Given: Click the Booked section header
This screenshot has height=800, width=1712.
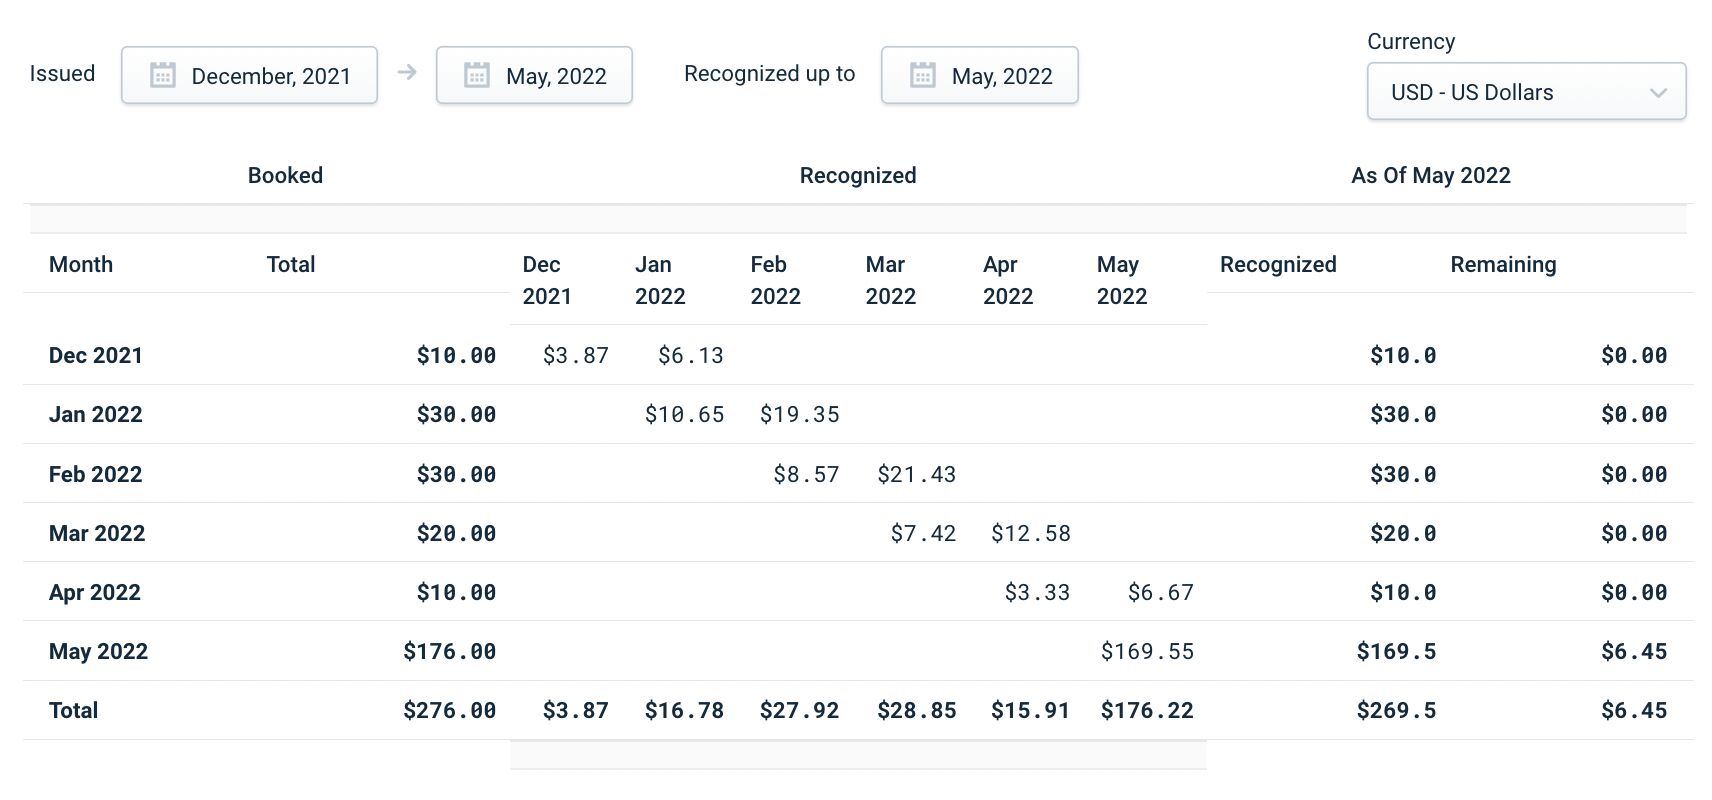Looking at the screenshot, I should coord(285,175).
